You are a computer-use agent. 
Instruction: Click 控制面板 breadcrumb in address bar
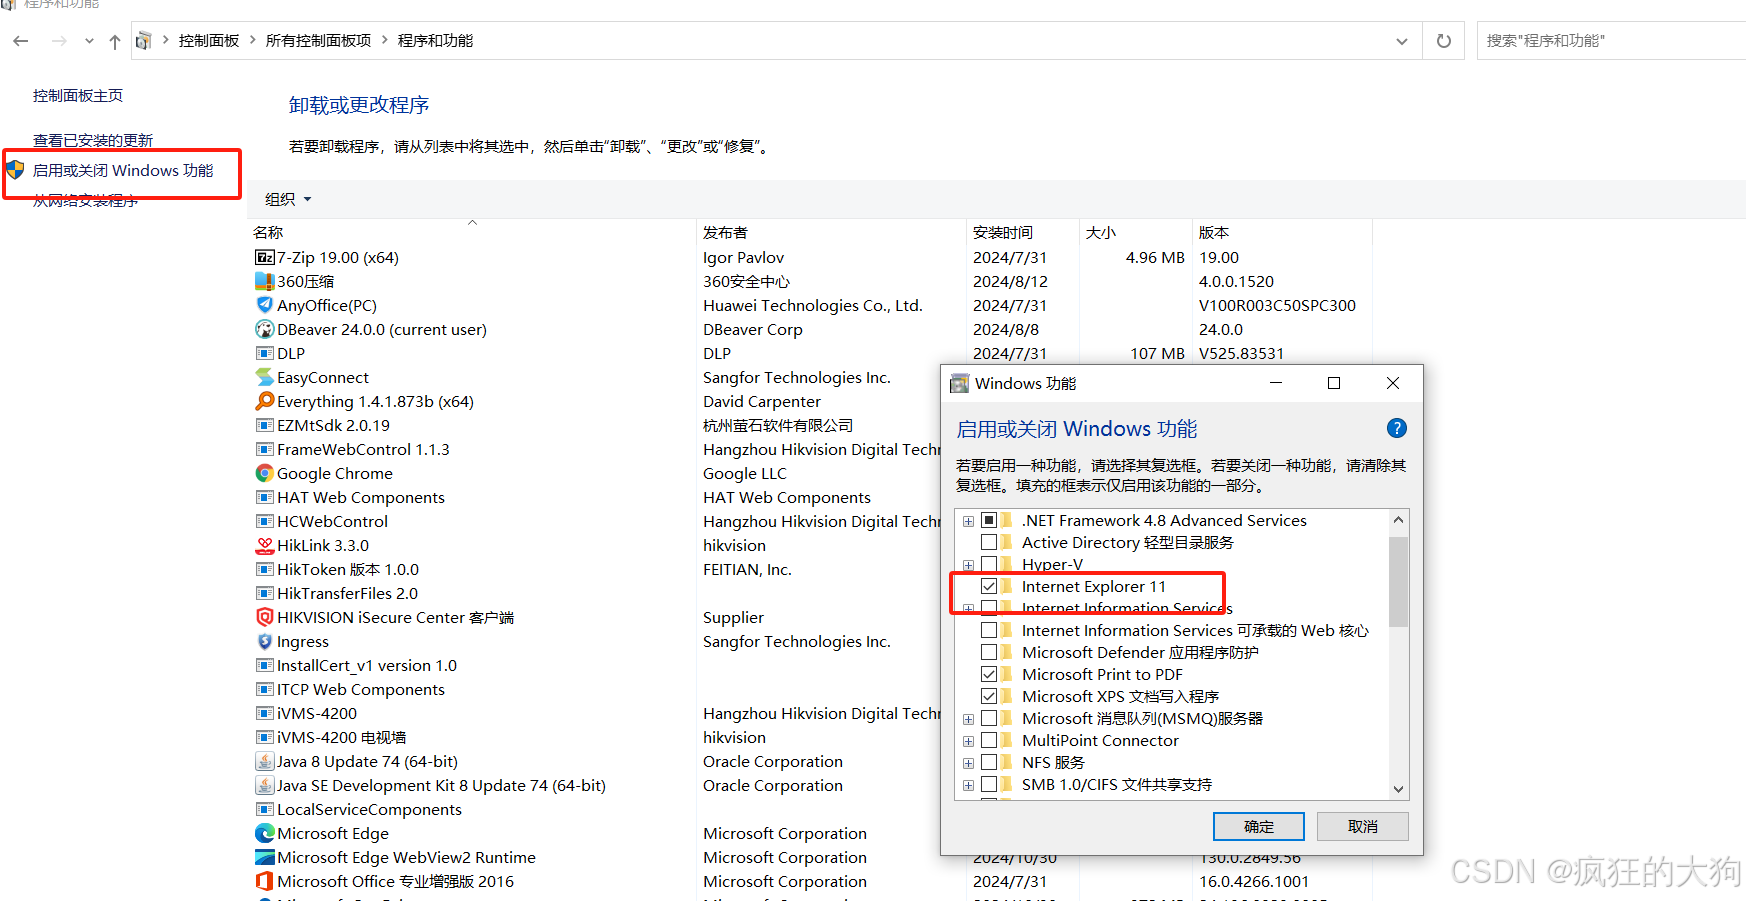point(209,41)
